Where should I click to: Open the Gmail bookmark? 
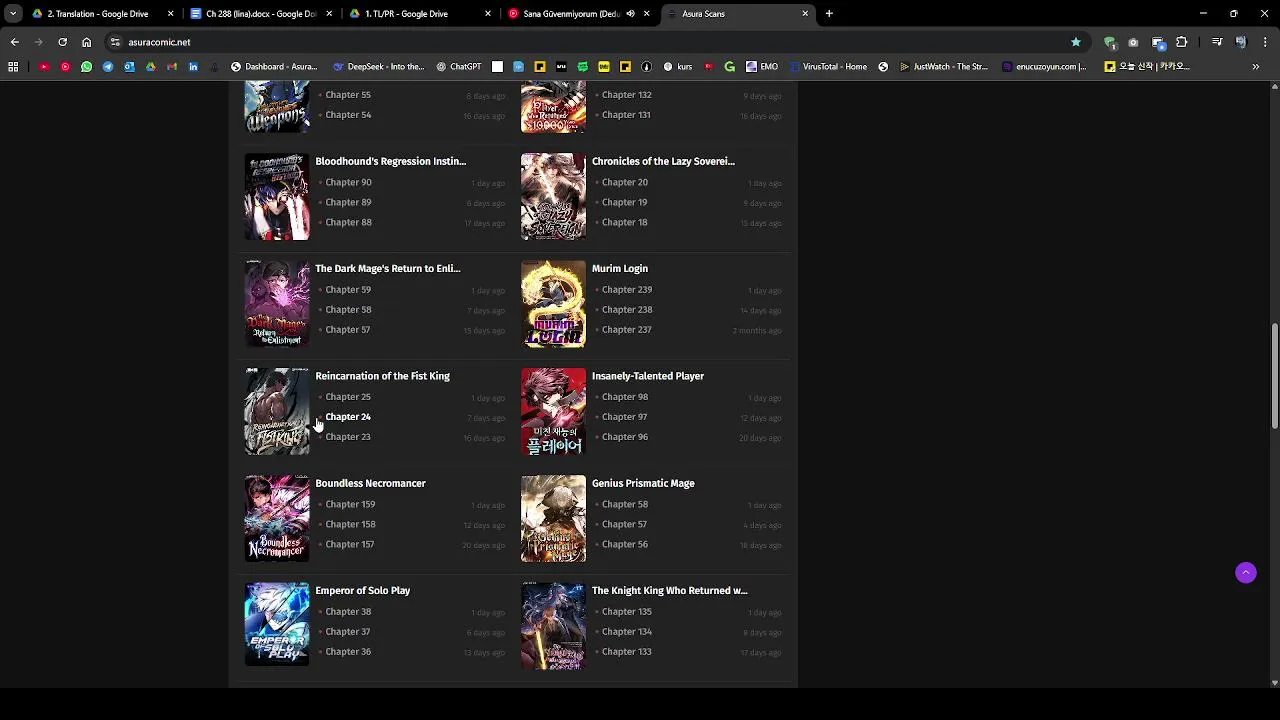pyautogui.click(x=172, y=67)
